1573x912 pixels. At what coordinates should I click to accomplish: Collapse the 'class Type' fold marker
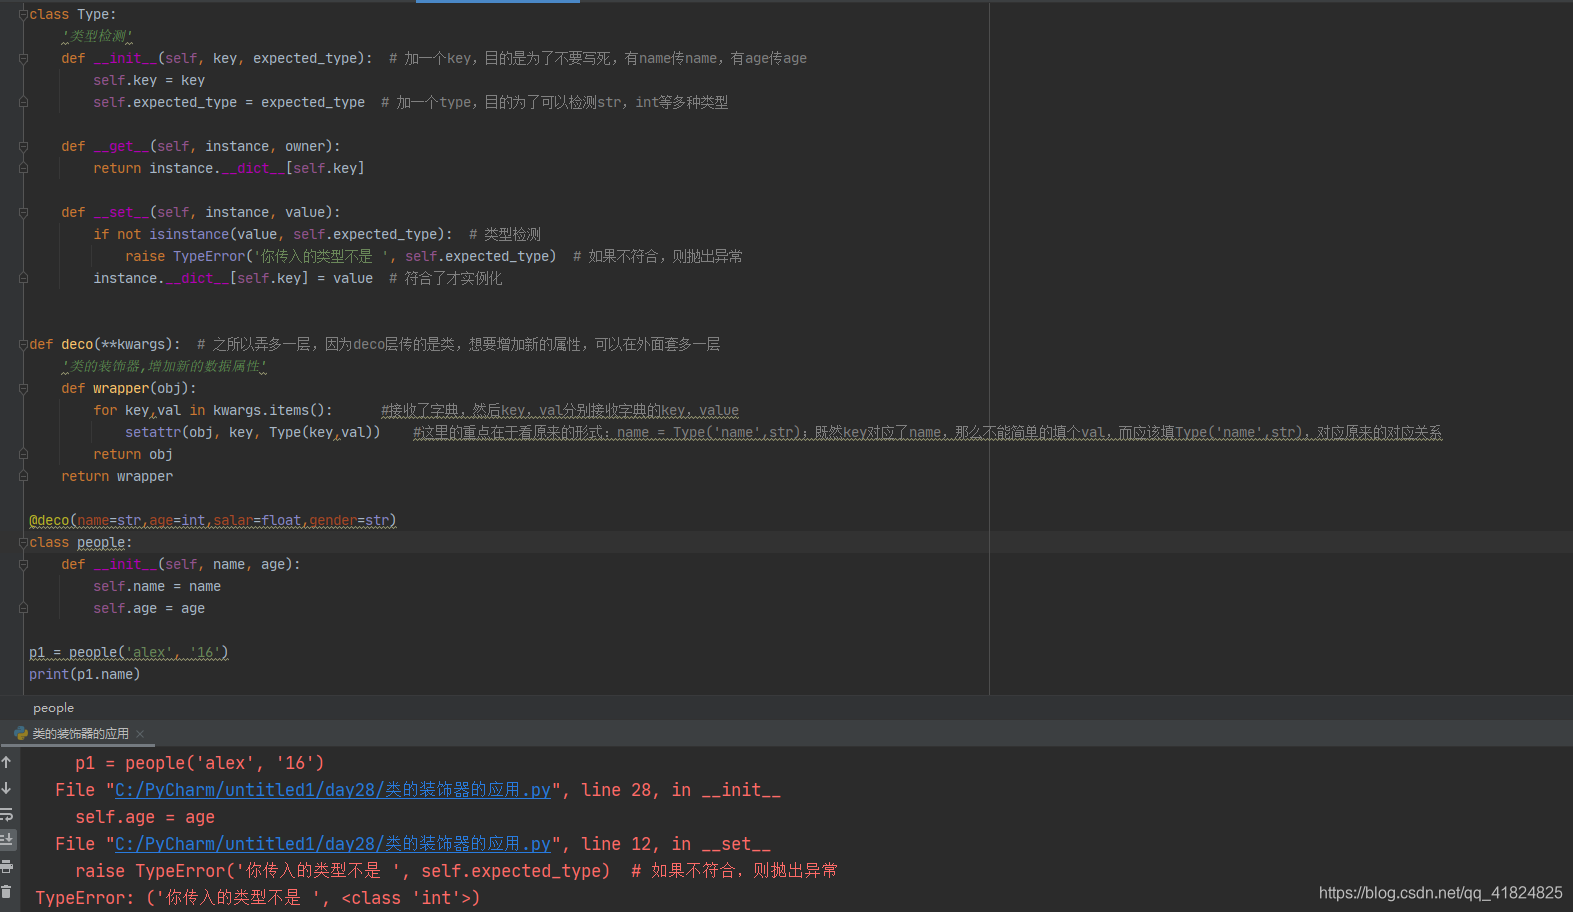pyautogui.click(x=23, y=14)
